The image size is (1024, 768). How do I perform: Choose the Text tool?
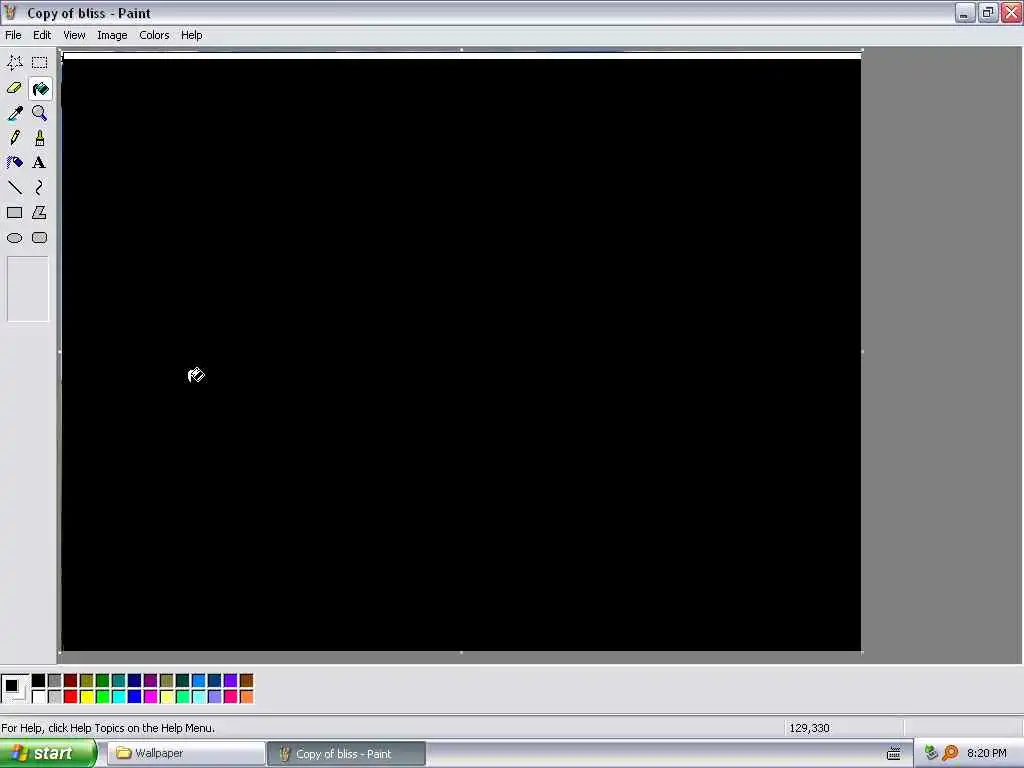(x=40, y=163)
